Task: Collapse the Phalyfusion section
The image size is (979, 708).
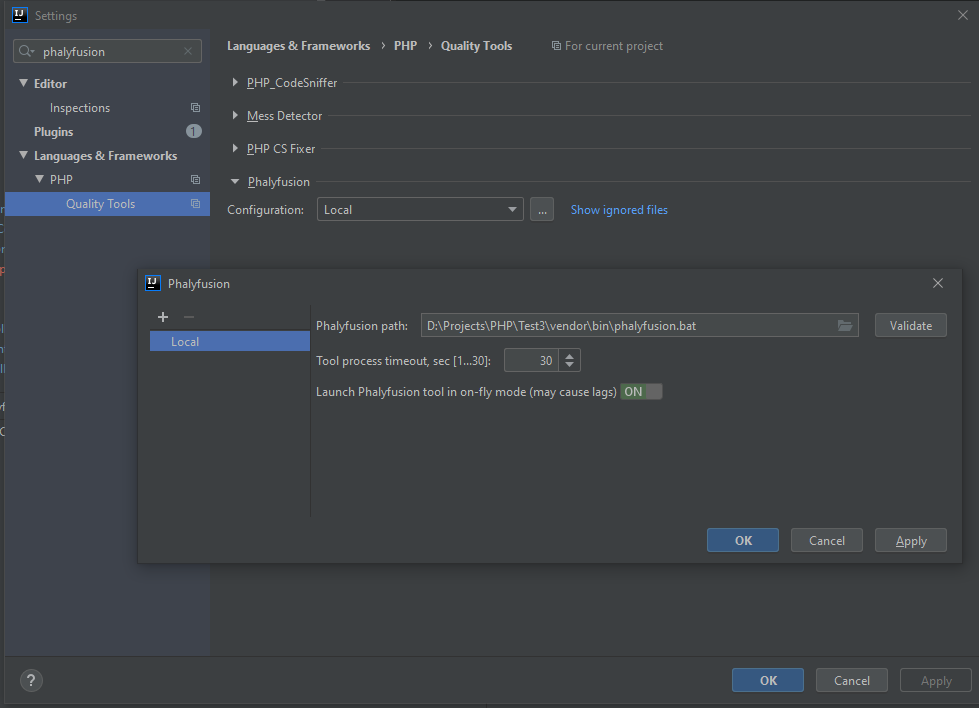Action: pyautogui.click(x=235, y=182)
